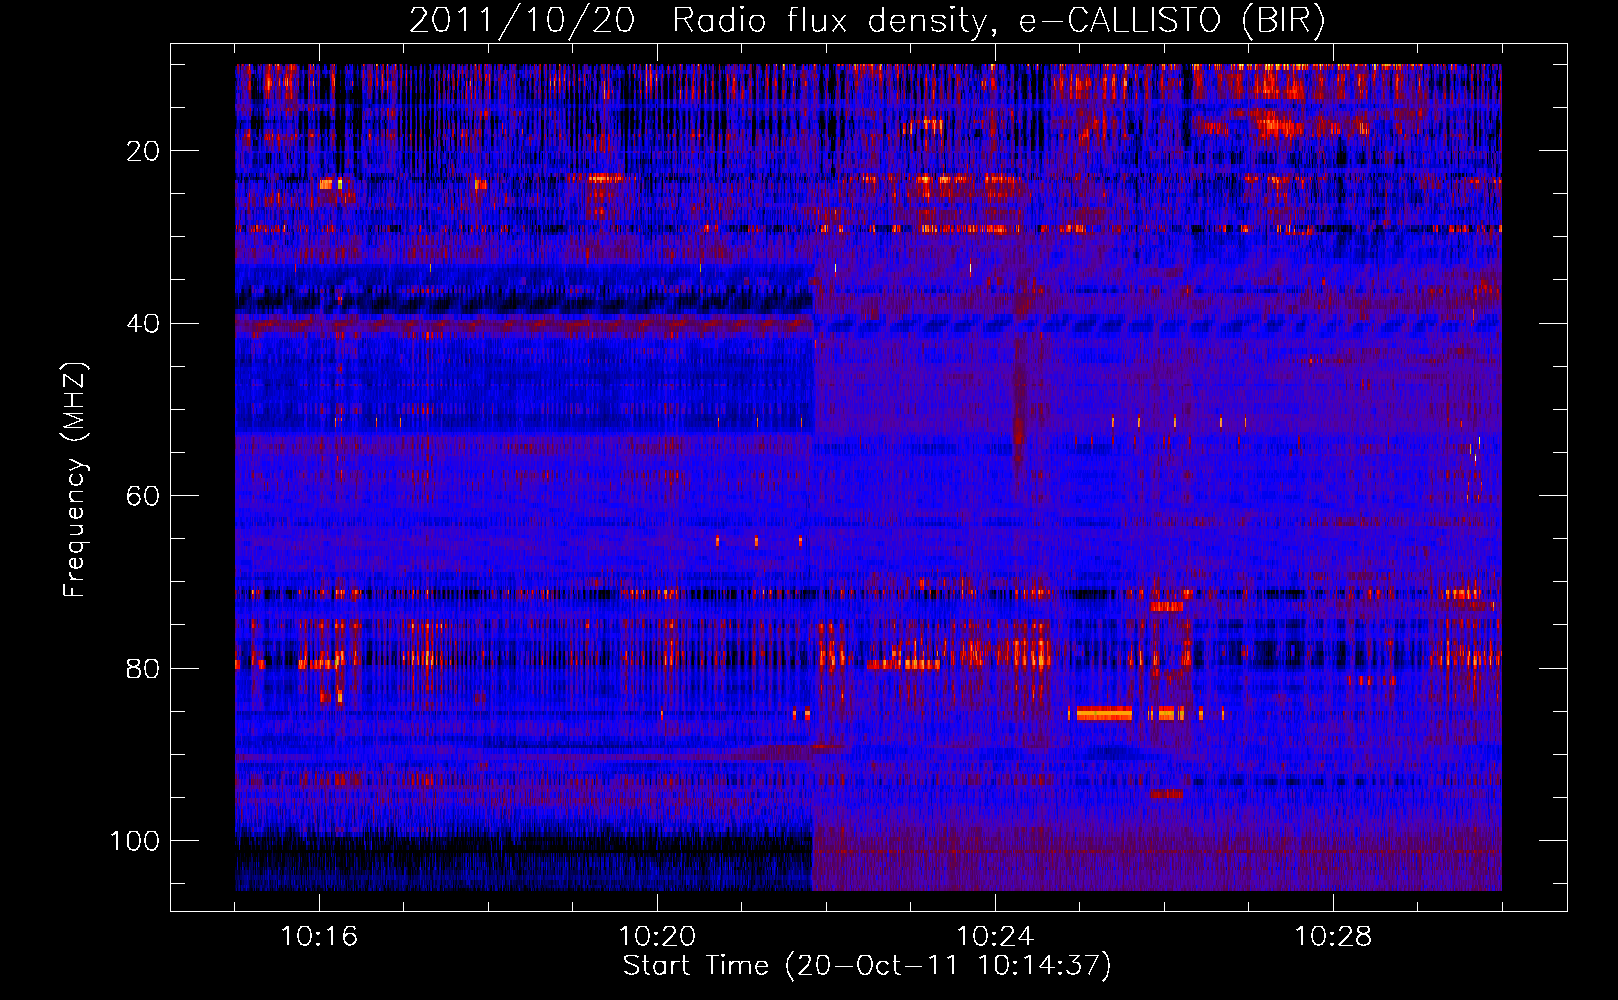Click the plot title '2011/10/20 Radio flux density'
This screenshot has width=1618, height=1000.
pyautogui.click(x=867, y=21)
